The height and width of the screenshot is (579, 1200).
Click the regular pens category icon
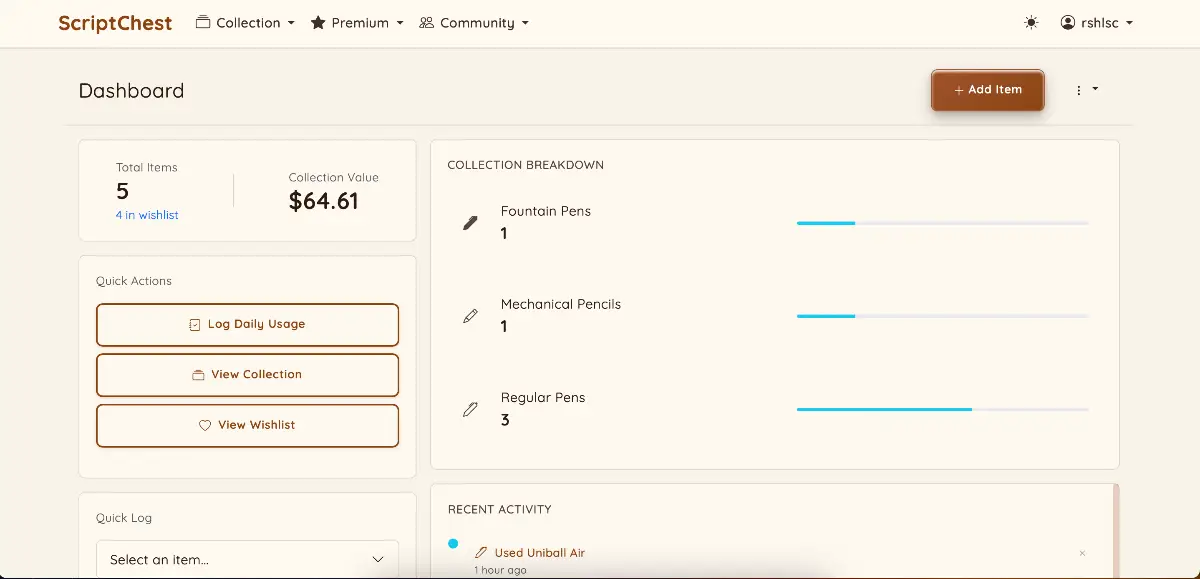[470, 409]
